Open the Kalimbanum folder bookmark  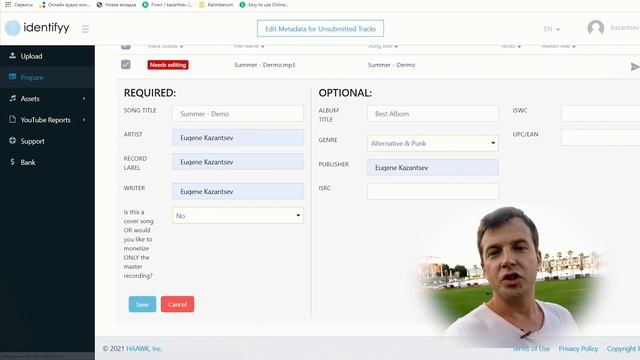pos(216,5)
